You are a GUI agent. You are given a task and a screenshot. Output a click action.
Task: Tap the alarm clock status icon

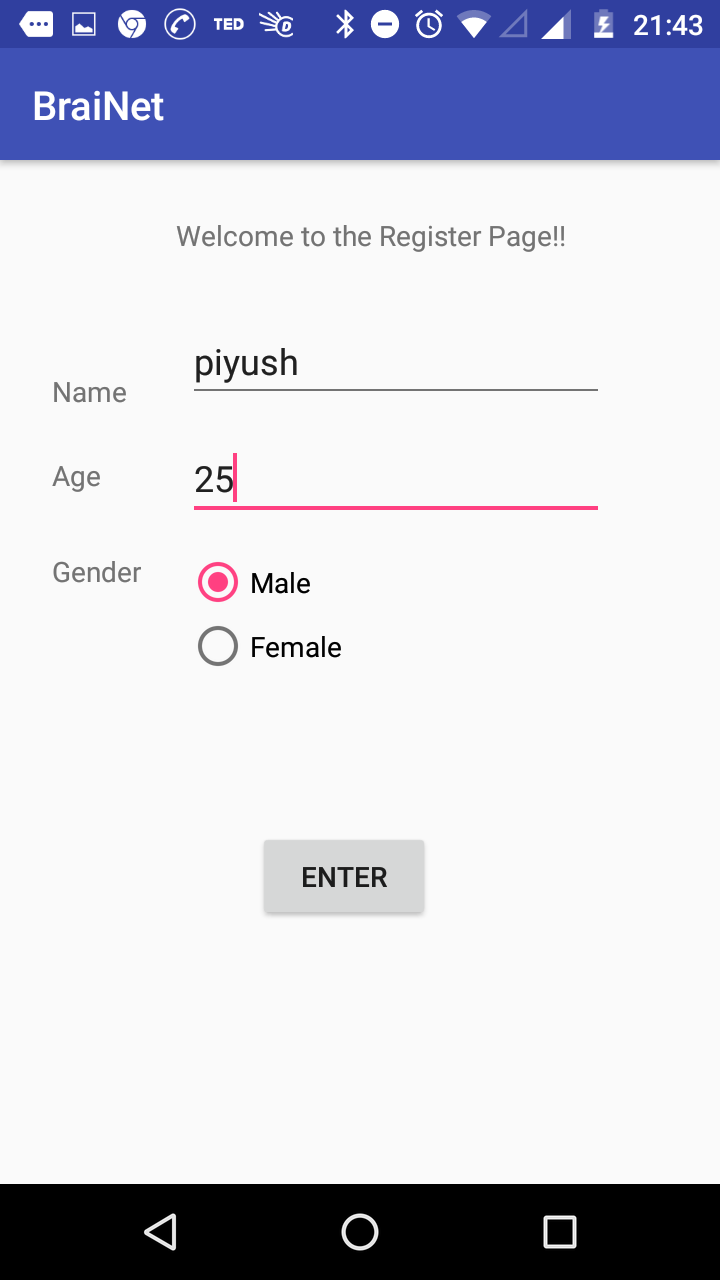click(x=429, y=24)
